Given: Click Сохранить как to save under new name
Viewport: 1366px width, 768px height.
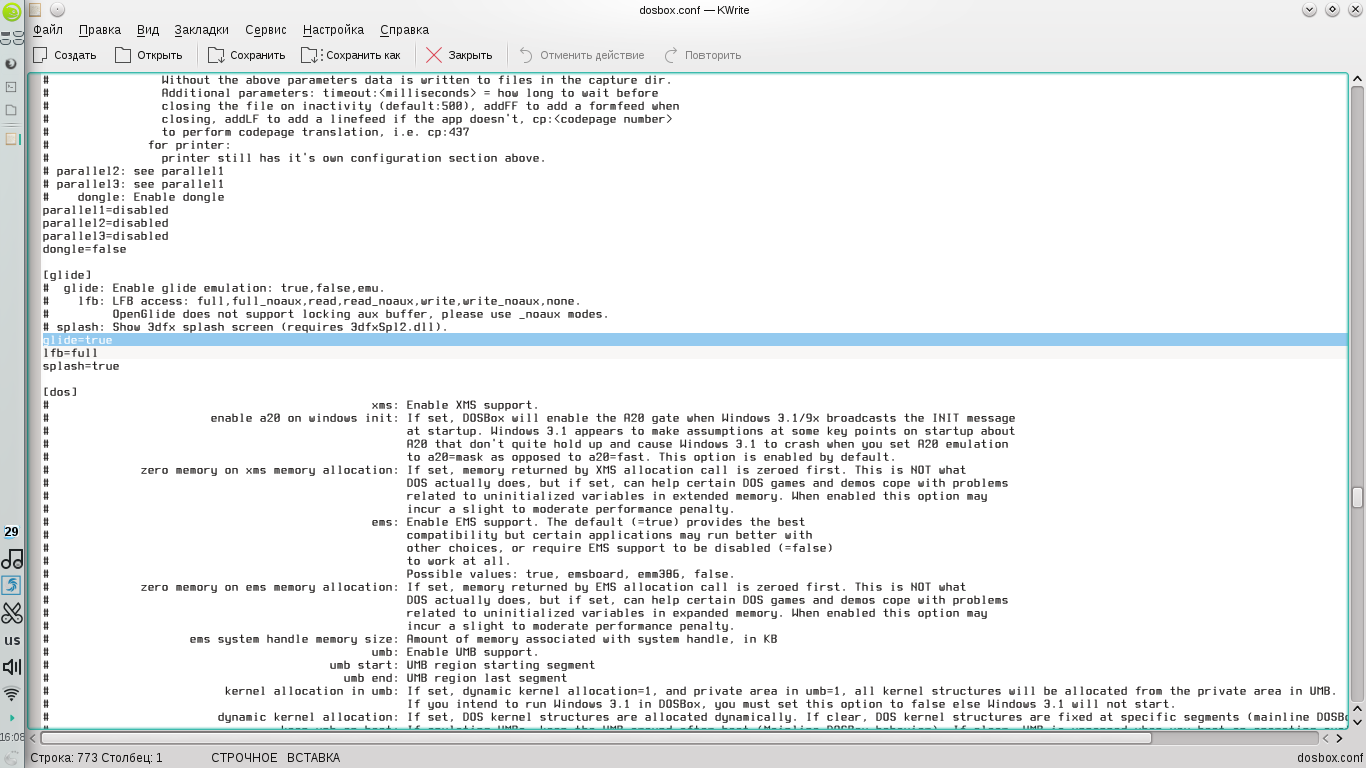Looking at the screenshot, I should click(x=351, y=55).
